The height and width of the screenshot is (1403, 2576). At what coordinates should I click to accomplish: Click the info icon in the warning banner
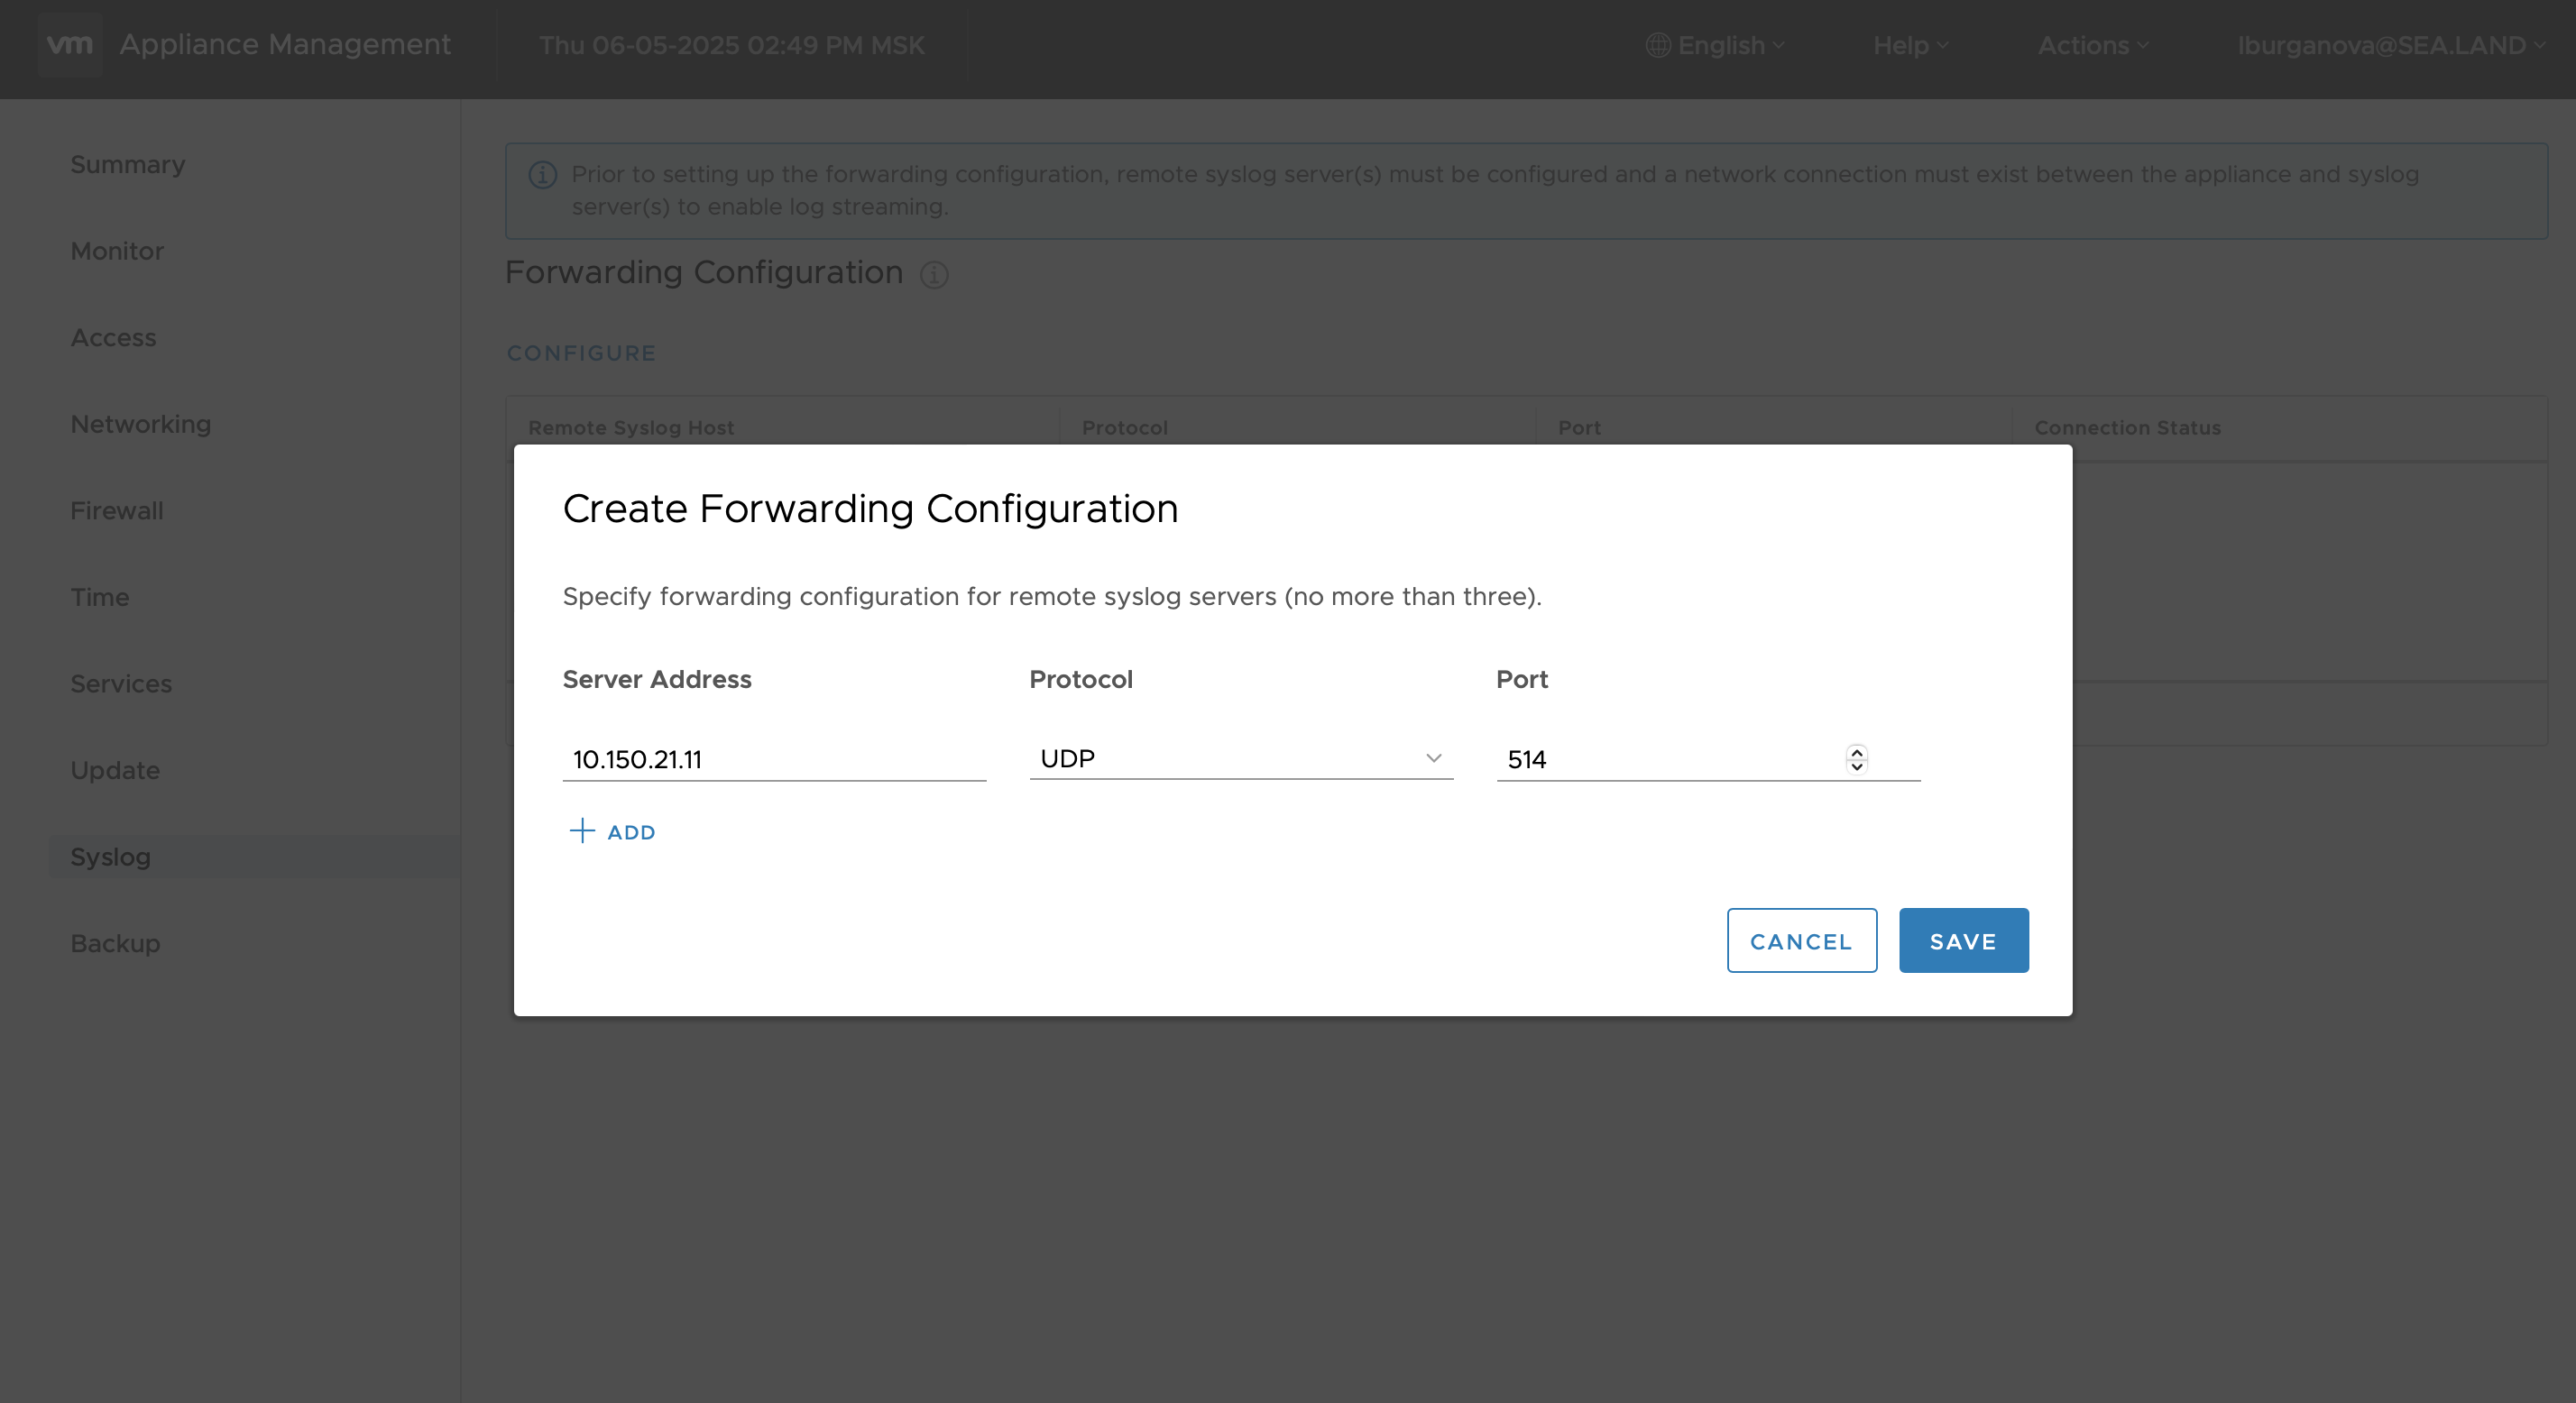pos(541,174)
